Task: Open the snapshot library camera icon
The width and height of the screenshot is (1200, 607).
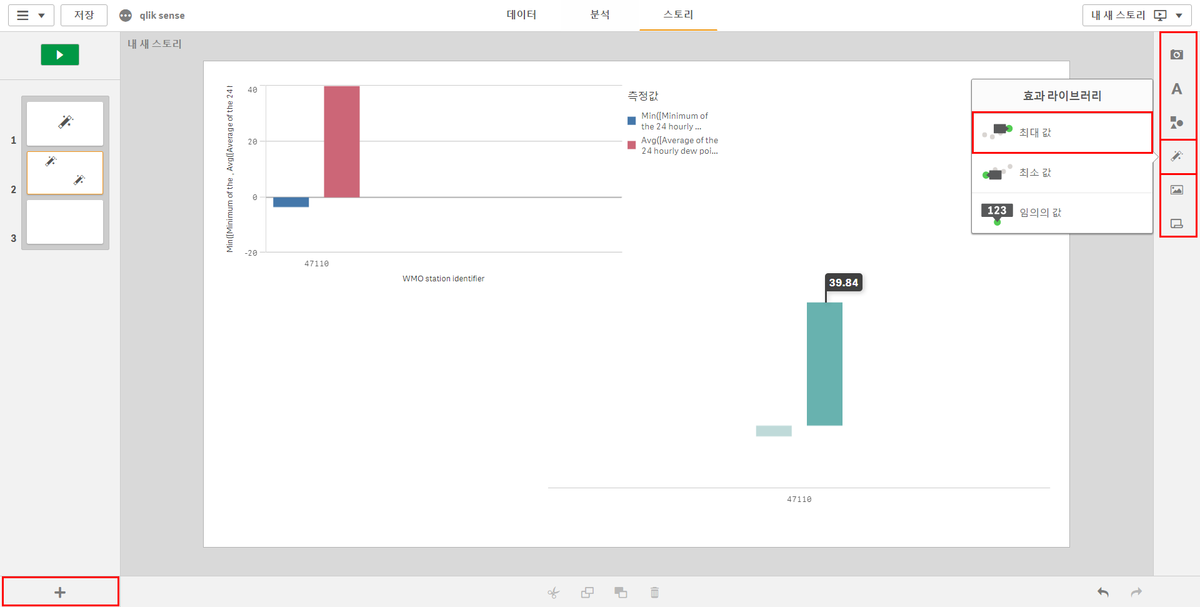Action: [1177, 55]
